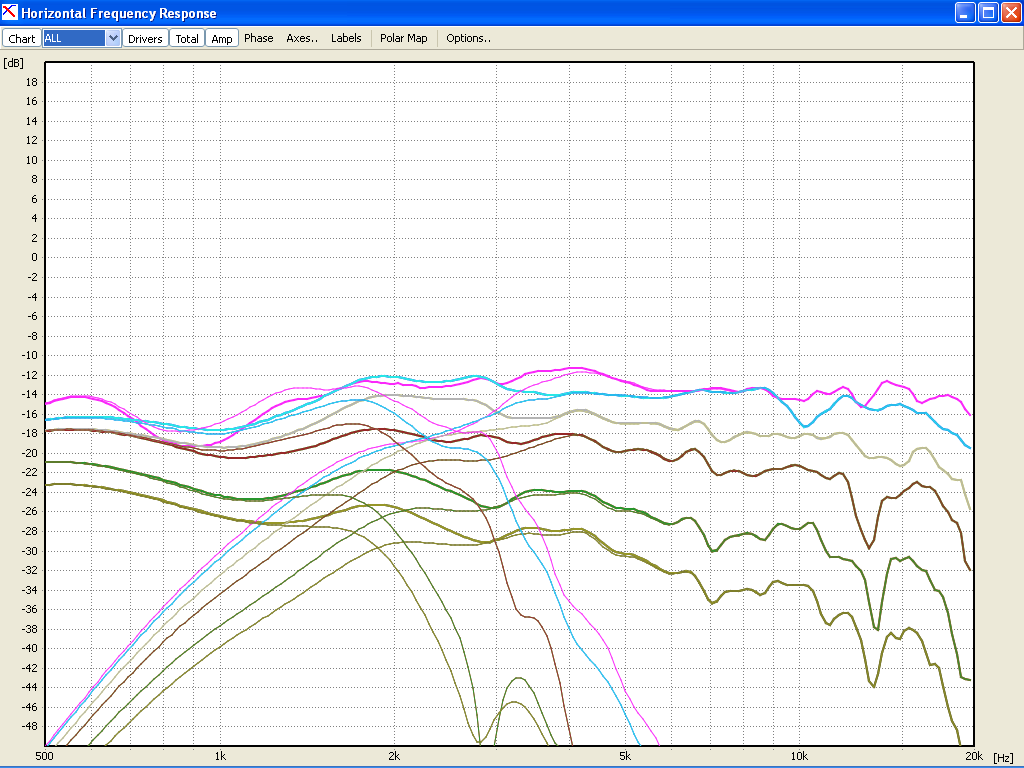This screenshot has width=1024, height=768.
Task: Click the 1k frequency axis label
Action: pos(220,756)
